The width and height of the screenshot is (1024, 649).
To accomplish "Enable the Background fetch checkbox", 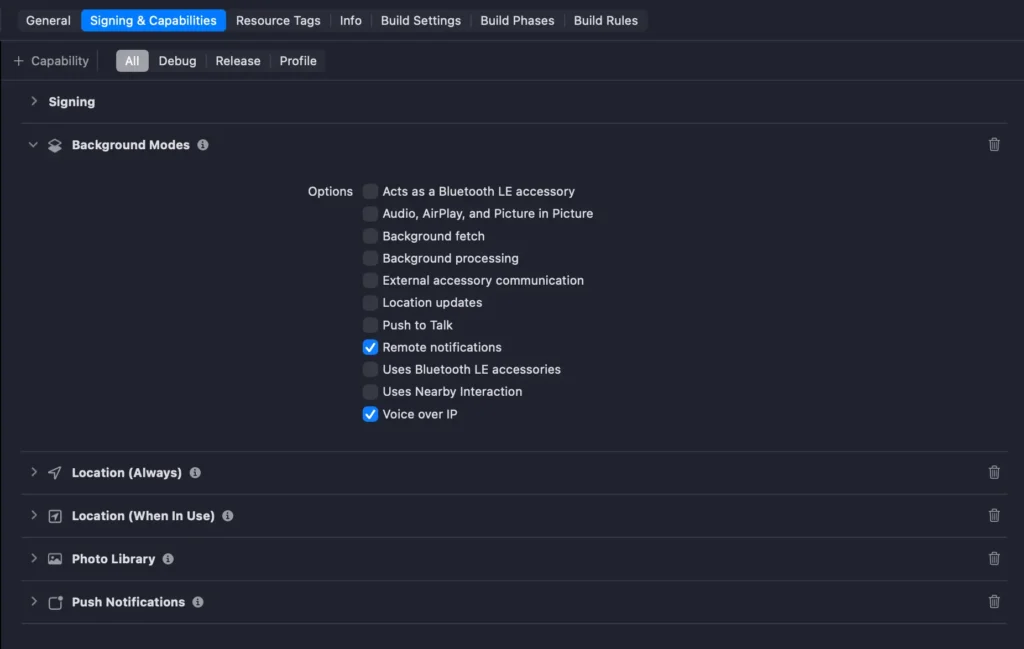I will (x=370, y=237).
